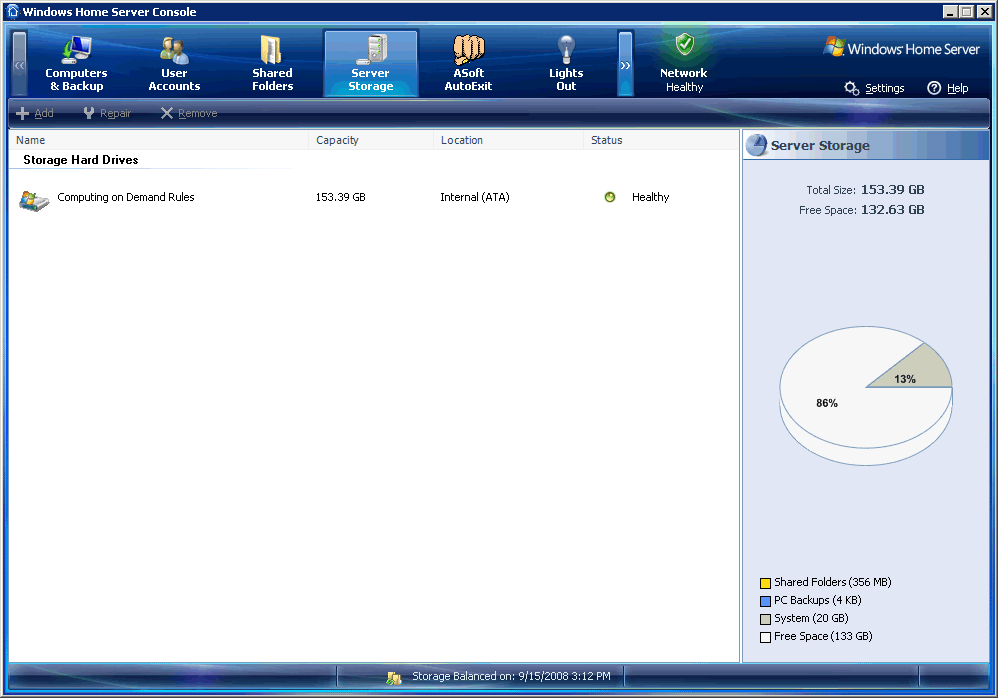Click the System (20 GB) legend label

pyautogui.click(x=811, y=618)
